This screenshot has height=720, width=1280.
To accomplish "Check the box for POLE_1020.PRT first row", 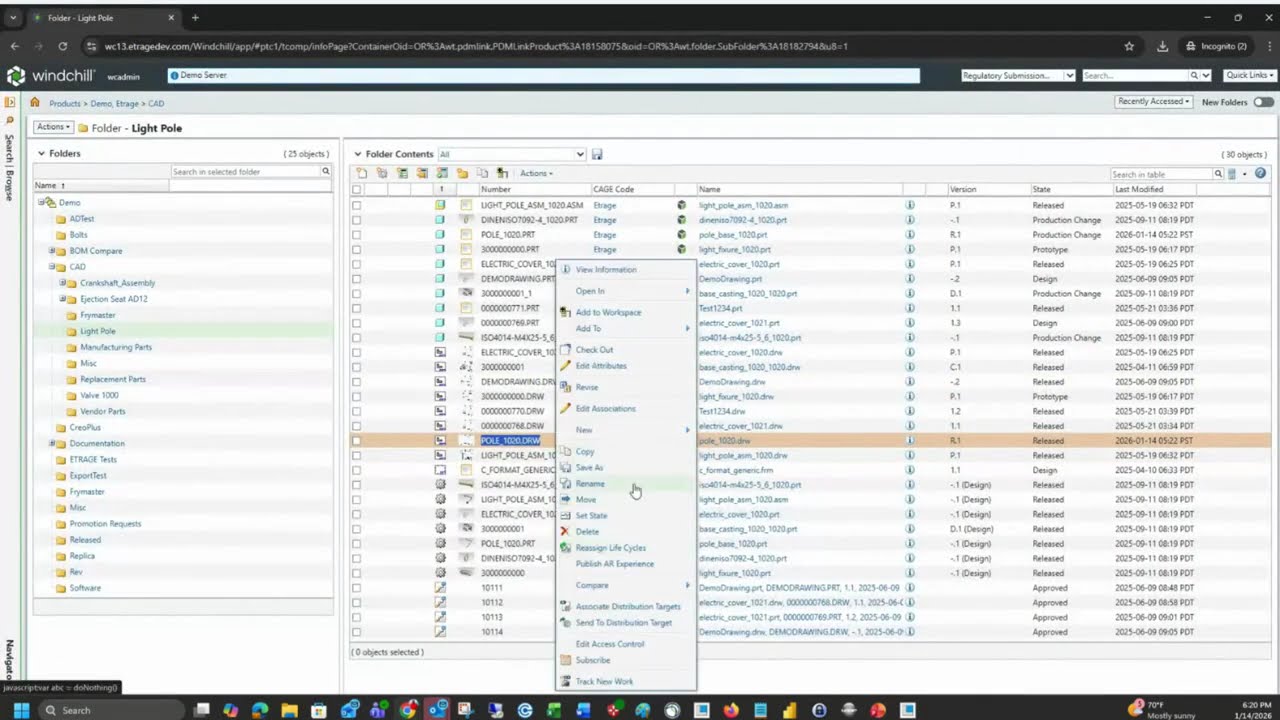I will click(356, 235).
